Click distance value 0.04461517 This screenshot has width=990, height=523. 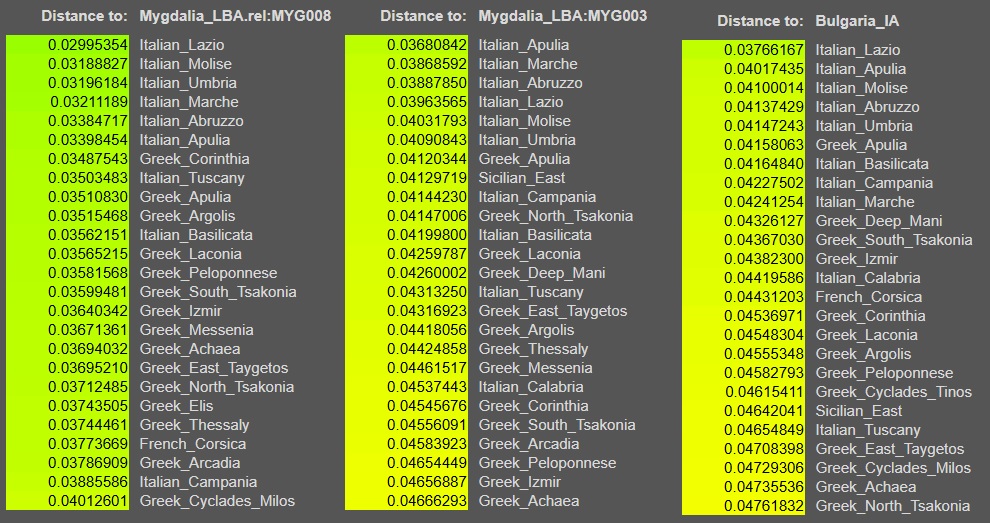(x=427, y=368)
